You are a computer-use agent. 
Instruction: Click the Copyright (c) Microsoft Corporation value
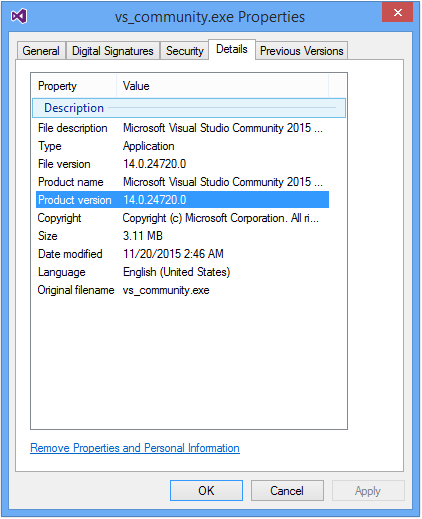coord(221,218)
